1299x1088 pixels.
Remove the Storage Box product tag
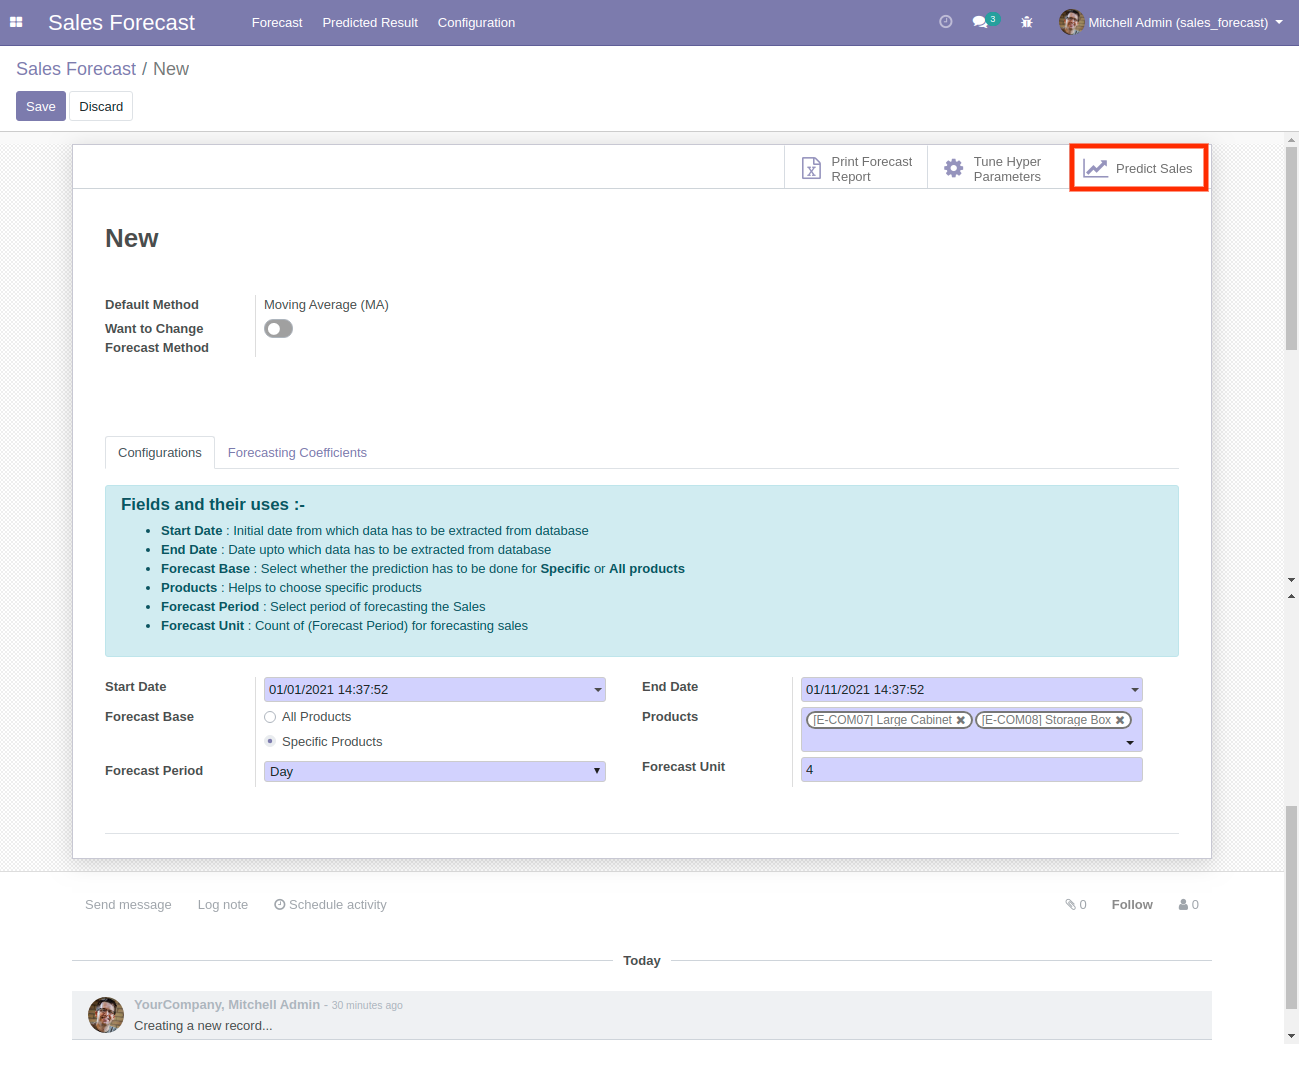[x=1120, y=720]
